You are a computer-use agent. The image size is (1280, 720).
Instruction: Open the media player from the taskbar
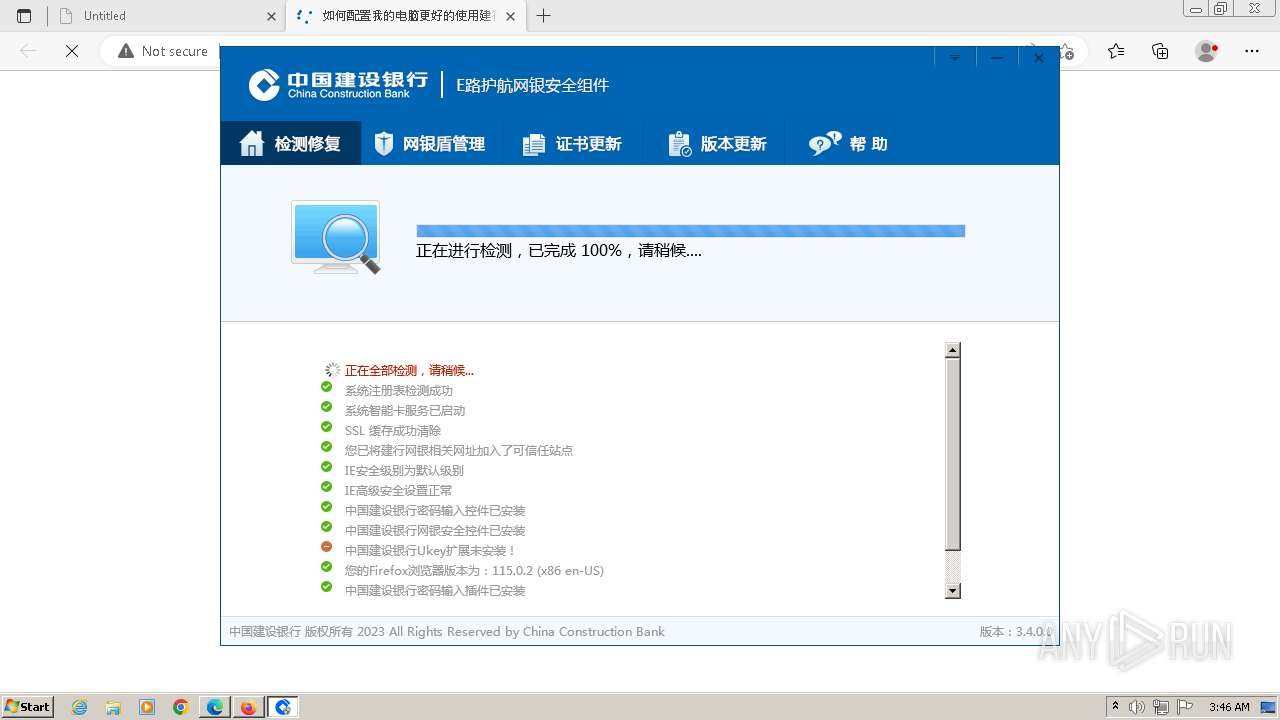147,707
